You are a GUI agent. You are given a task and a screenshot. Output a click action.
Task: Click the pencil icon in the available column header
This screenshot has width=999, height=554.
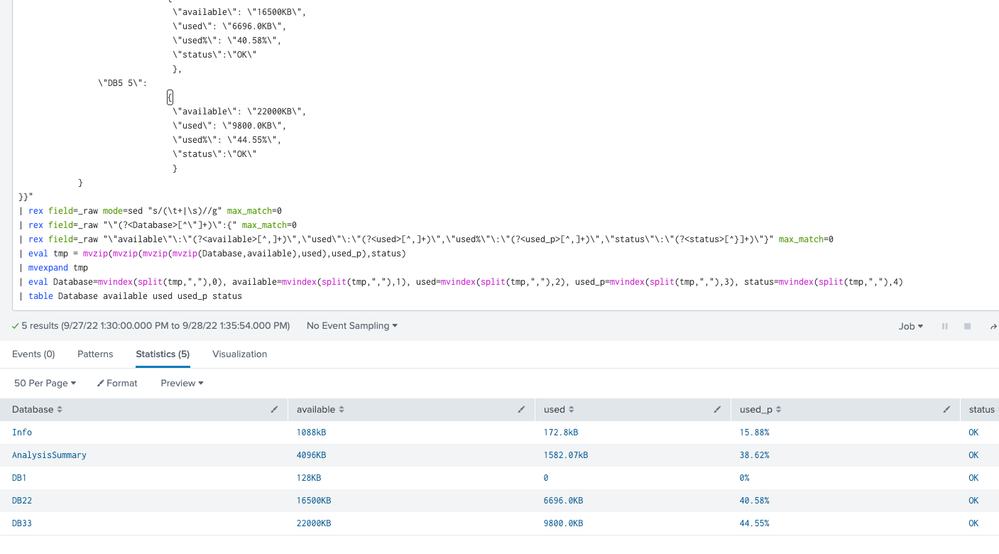click(521, 410)
